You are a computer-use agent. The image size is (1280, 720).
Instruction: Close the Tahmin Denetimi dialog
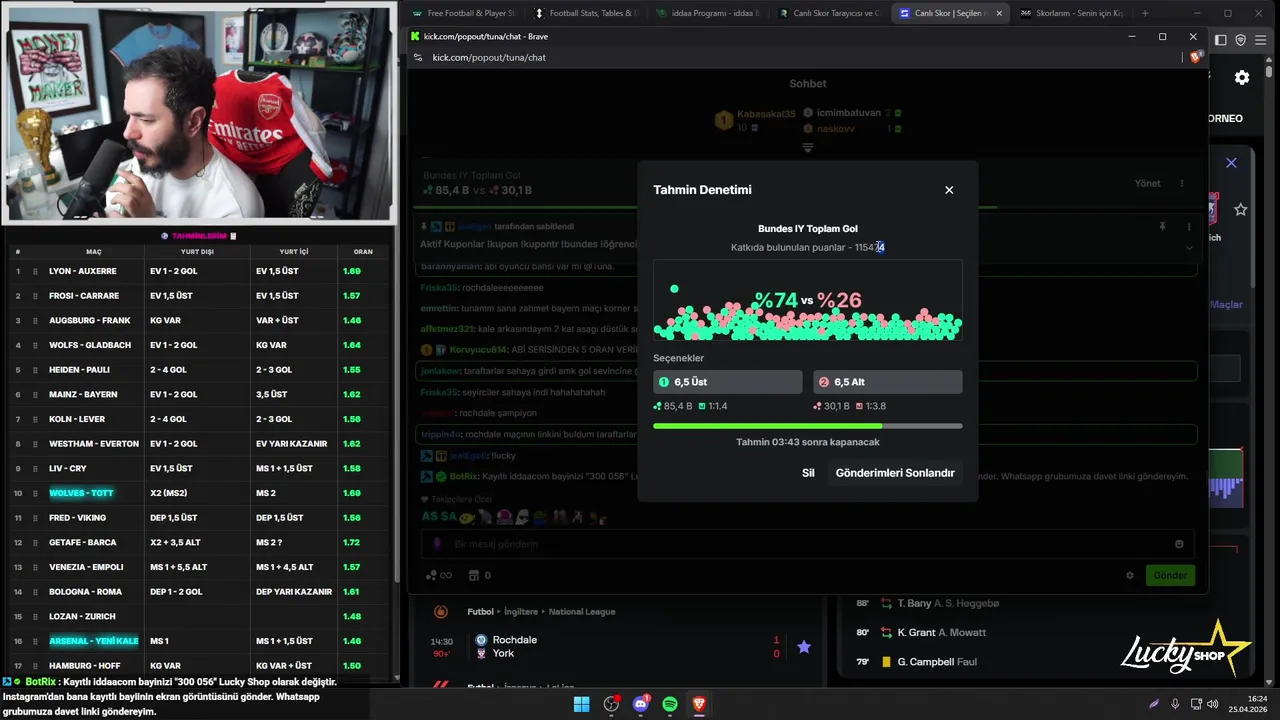pos(949,190)
